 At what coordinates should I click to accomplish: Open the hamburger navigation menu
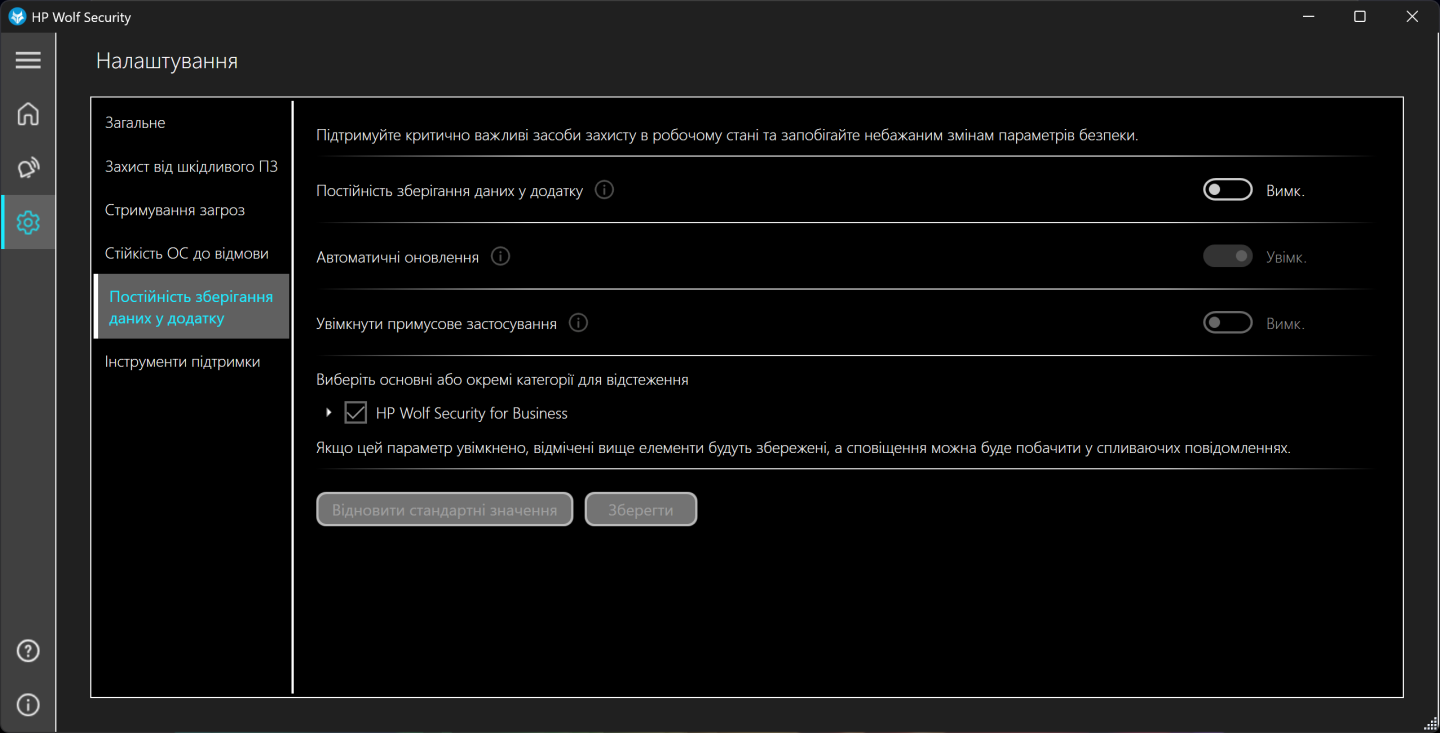point(28,60)
